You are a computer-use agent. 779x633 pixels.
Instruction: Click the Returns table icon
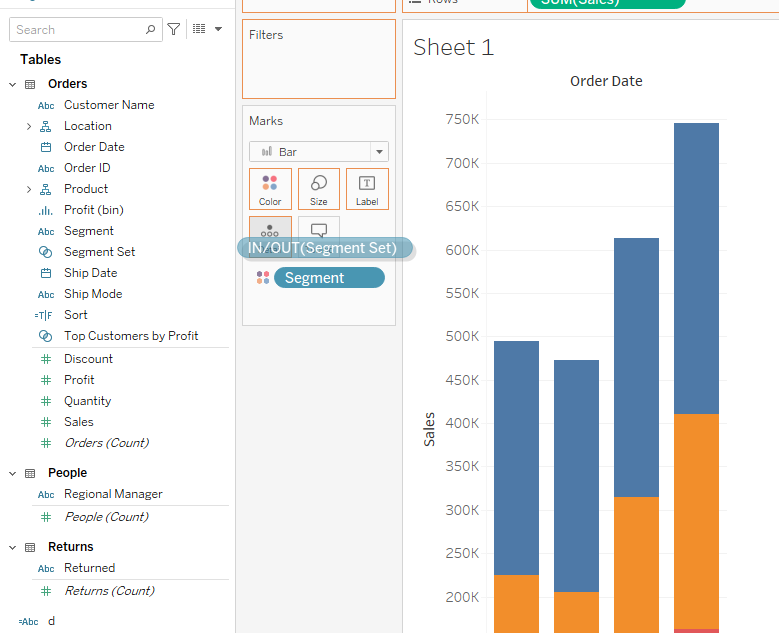coord(30,548)
